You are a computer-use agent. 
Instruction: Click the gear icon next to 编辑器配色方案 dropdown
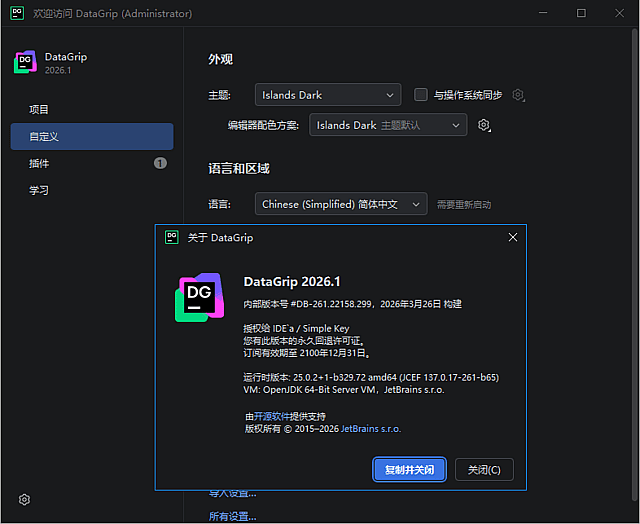click(x=484, y=125)
